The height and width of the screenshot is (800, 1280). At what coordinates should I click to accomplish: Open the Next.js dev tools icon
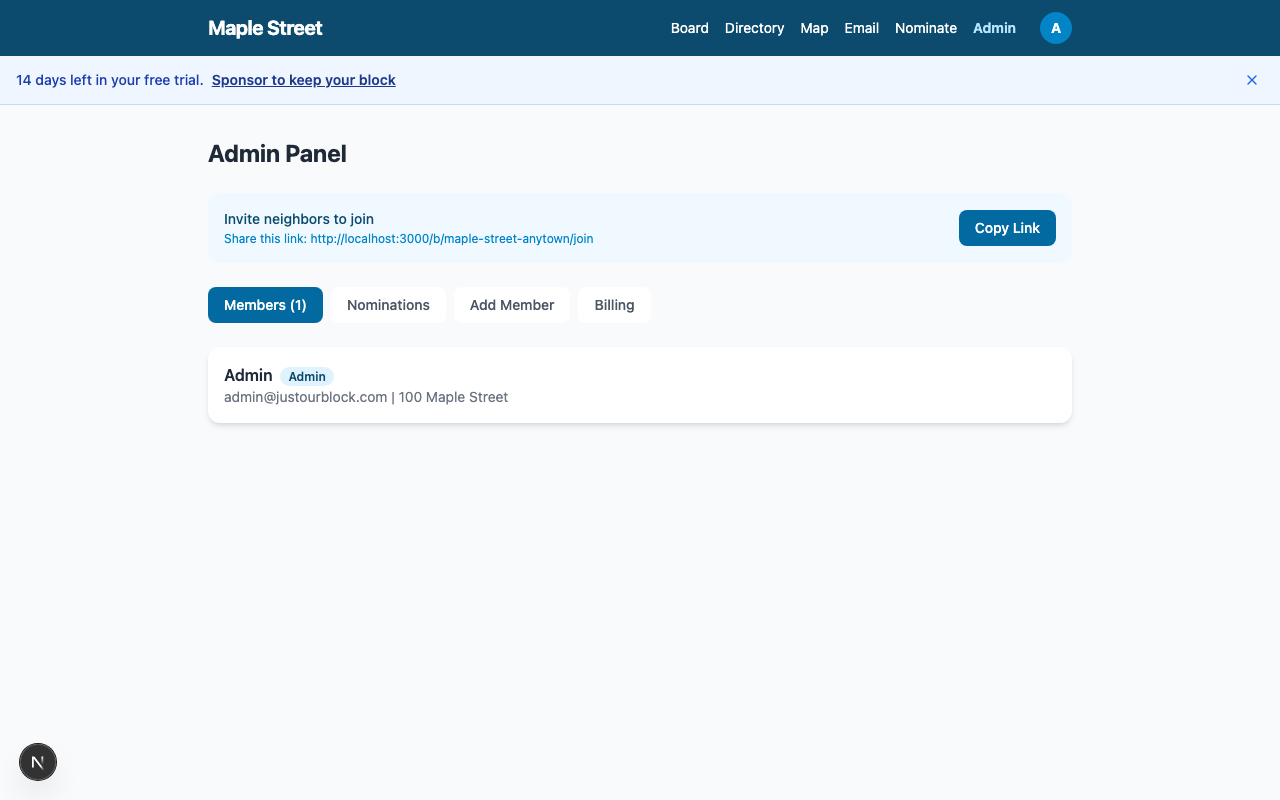click(38, 762)
